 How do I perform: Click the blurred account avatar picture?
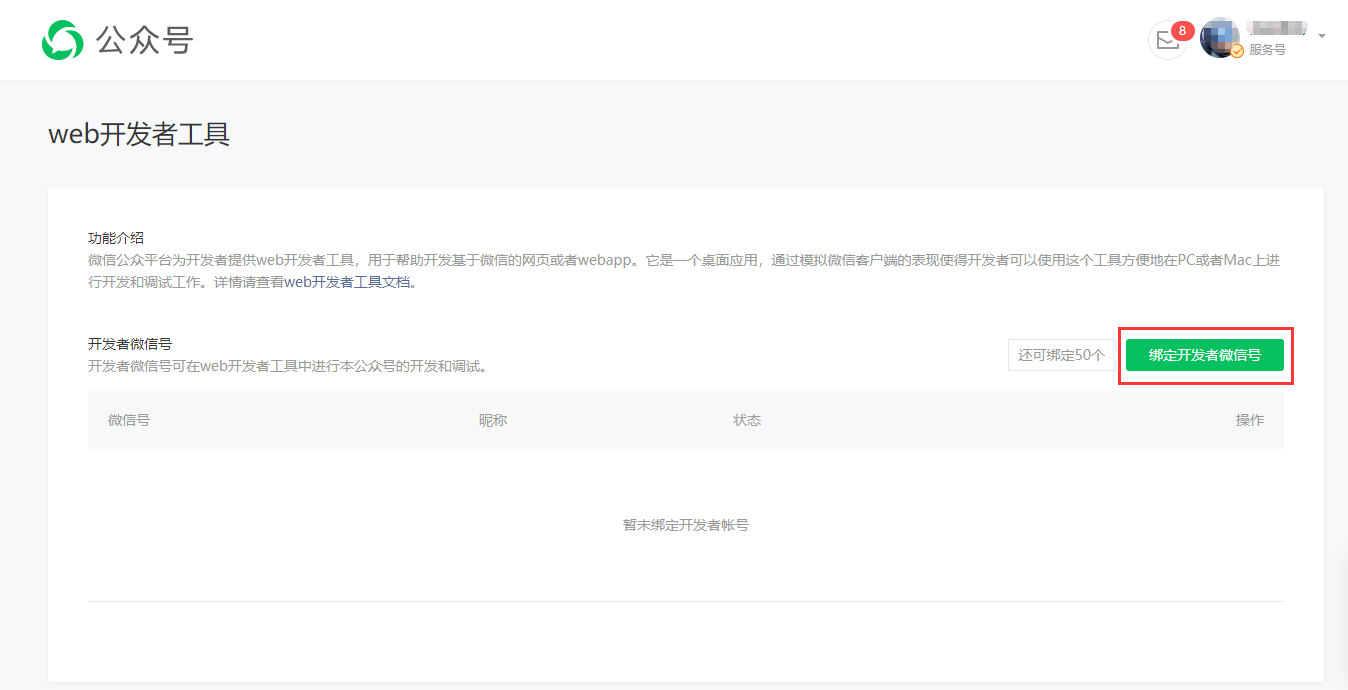coord(1218,38)
